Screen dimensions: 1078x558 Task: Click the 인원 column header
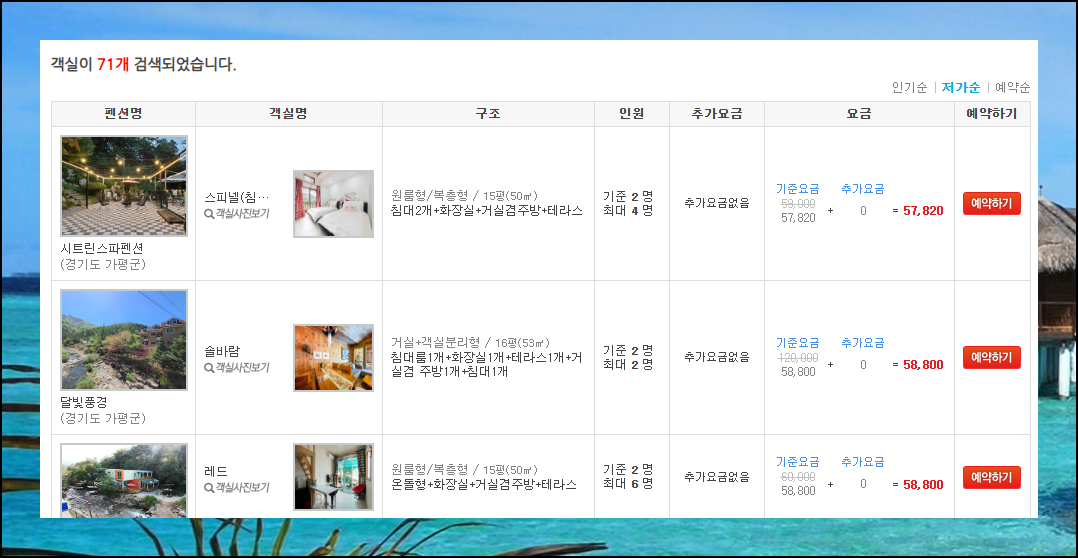632,114
